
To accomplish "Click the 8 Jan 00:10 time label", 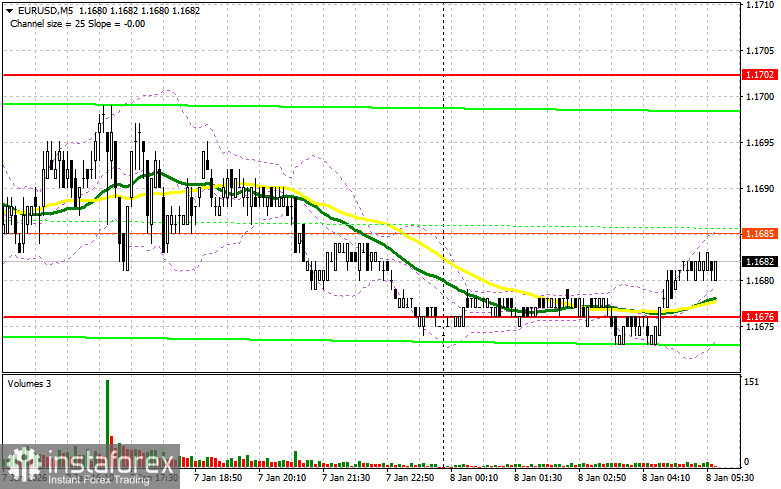I will [474, 478].
